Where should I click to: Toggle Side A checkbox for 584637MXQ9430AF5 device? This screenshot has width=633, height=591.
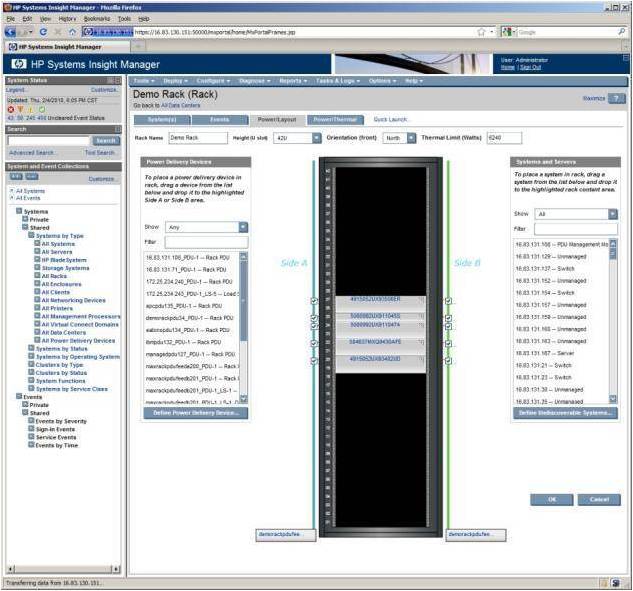click(314, 344)
